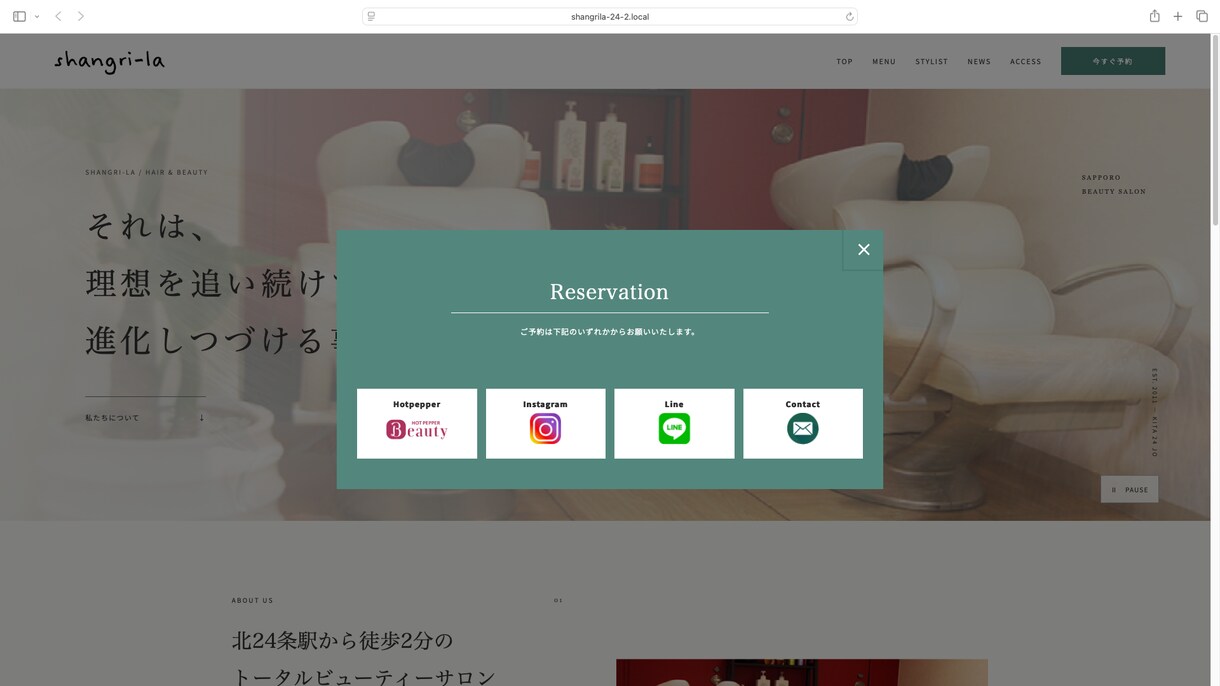Select the ABOUT US section label
Screen dimensions: 1220x686
click(x=252, y=600)
